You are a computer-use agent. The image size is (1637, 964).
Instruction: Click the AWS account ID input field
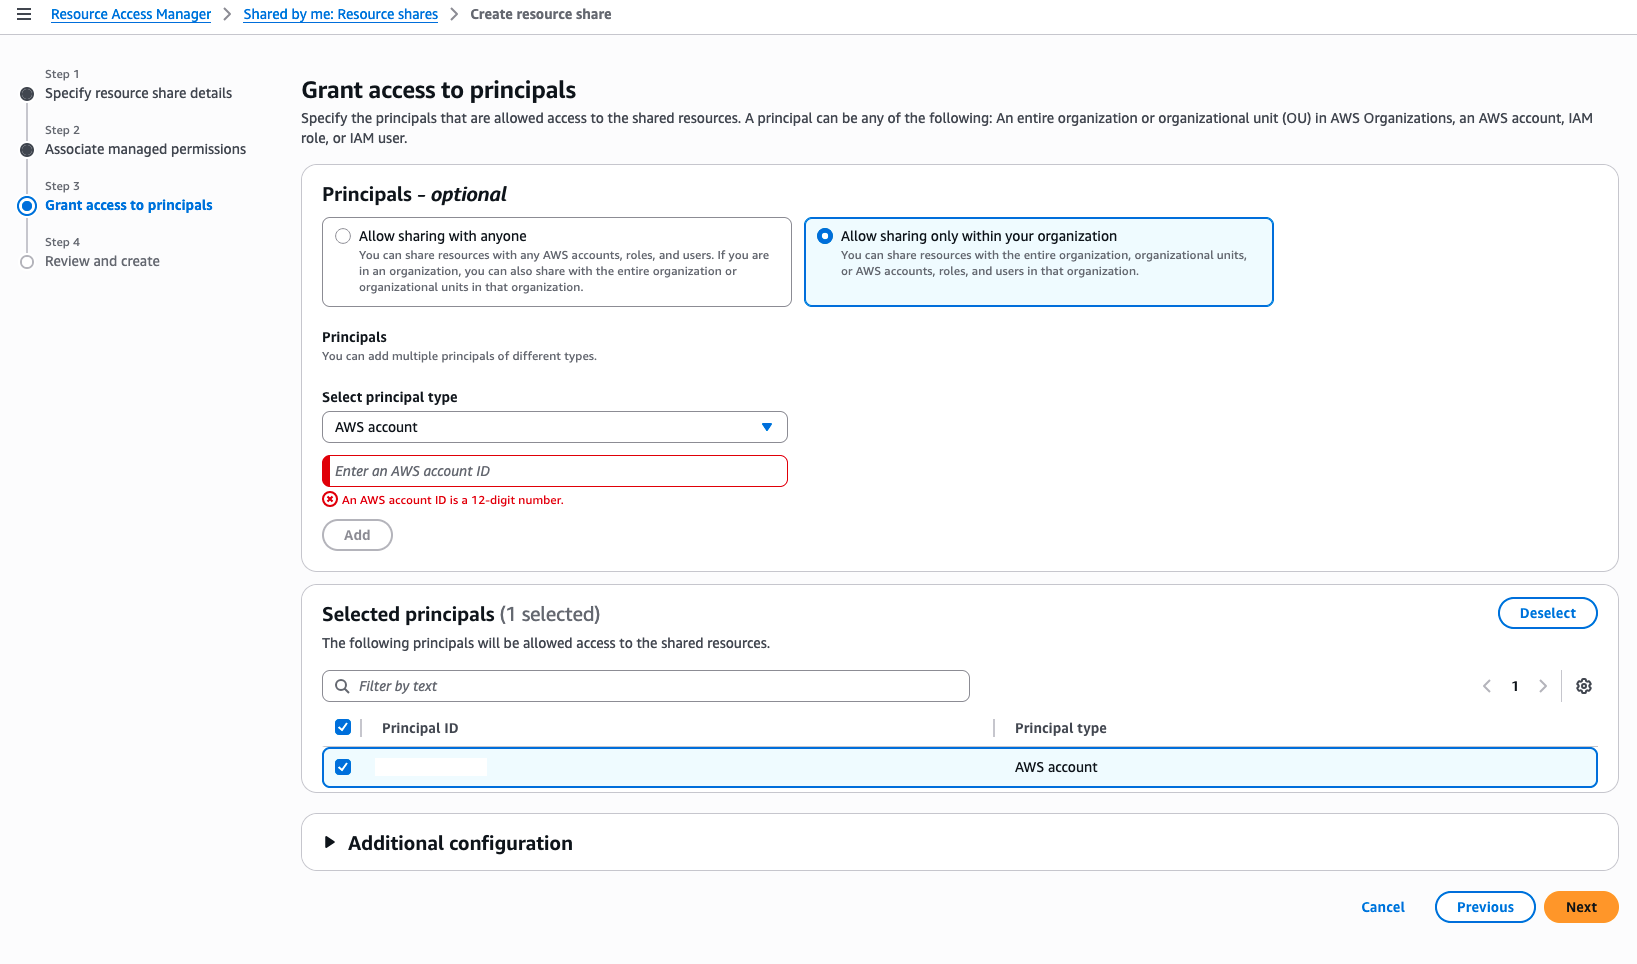556,471
